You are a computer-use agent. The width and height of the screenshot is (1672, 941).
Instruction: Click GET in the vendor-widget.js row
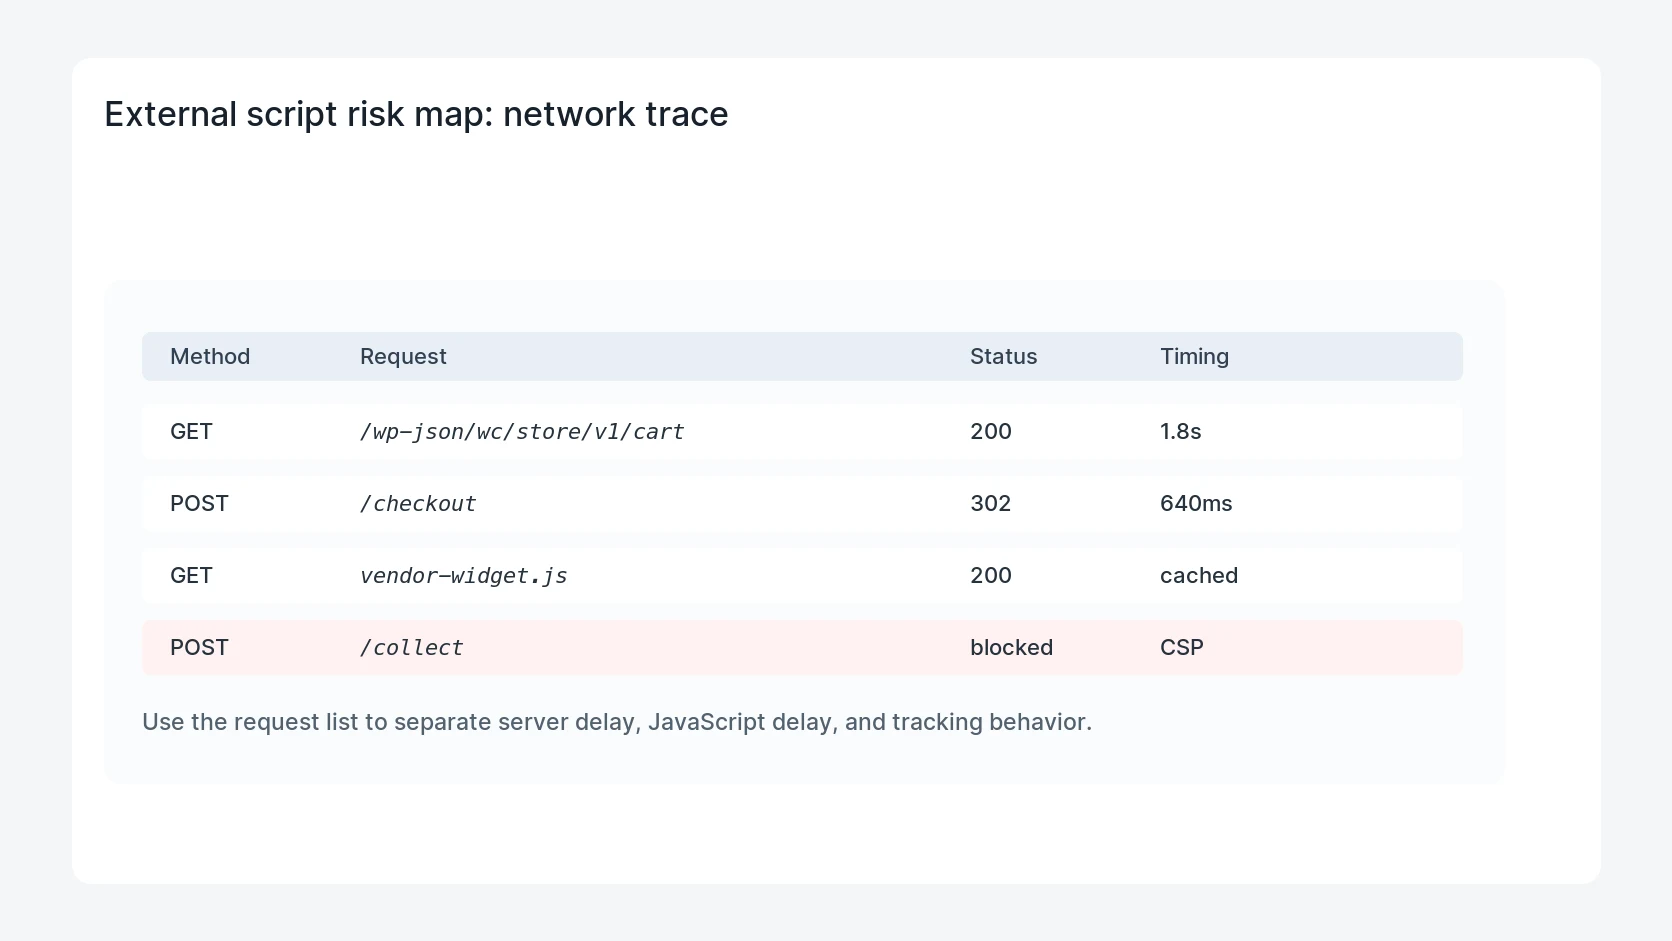point(191,575)
